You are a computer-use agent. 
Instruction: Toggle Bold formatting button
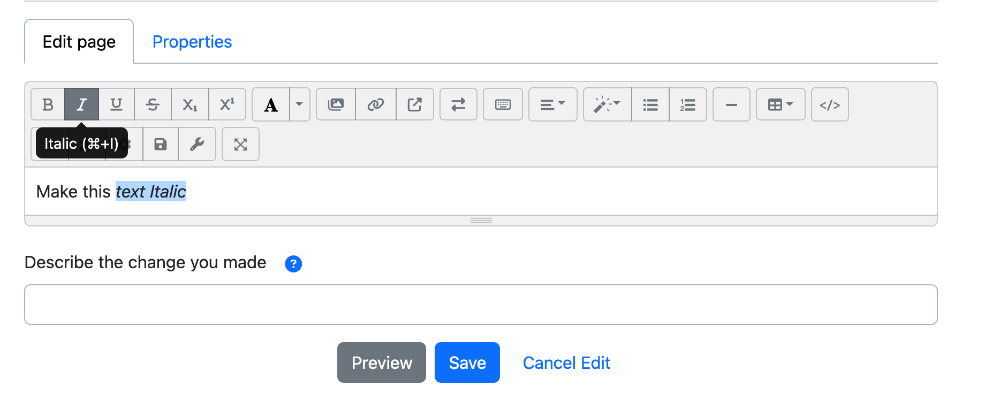click(x=48, y=105)
